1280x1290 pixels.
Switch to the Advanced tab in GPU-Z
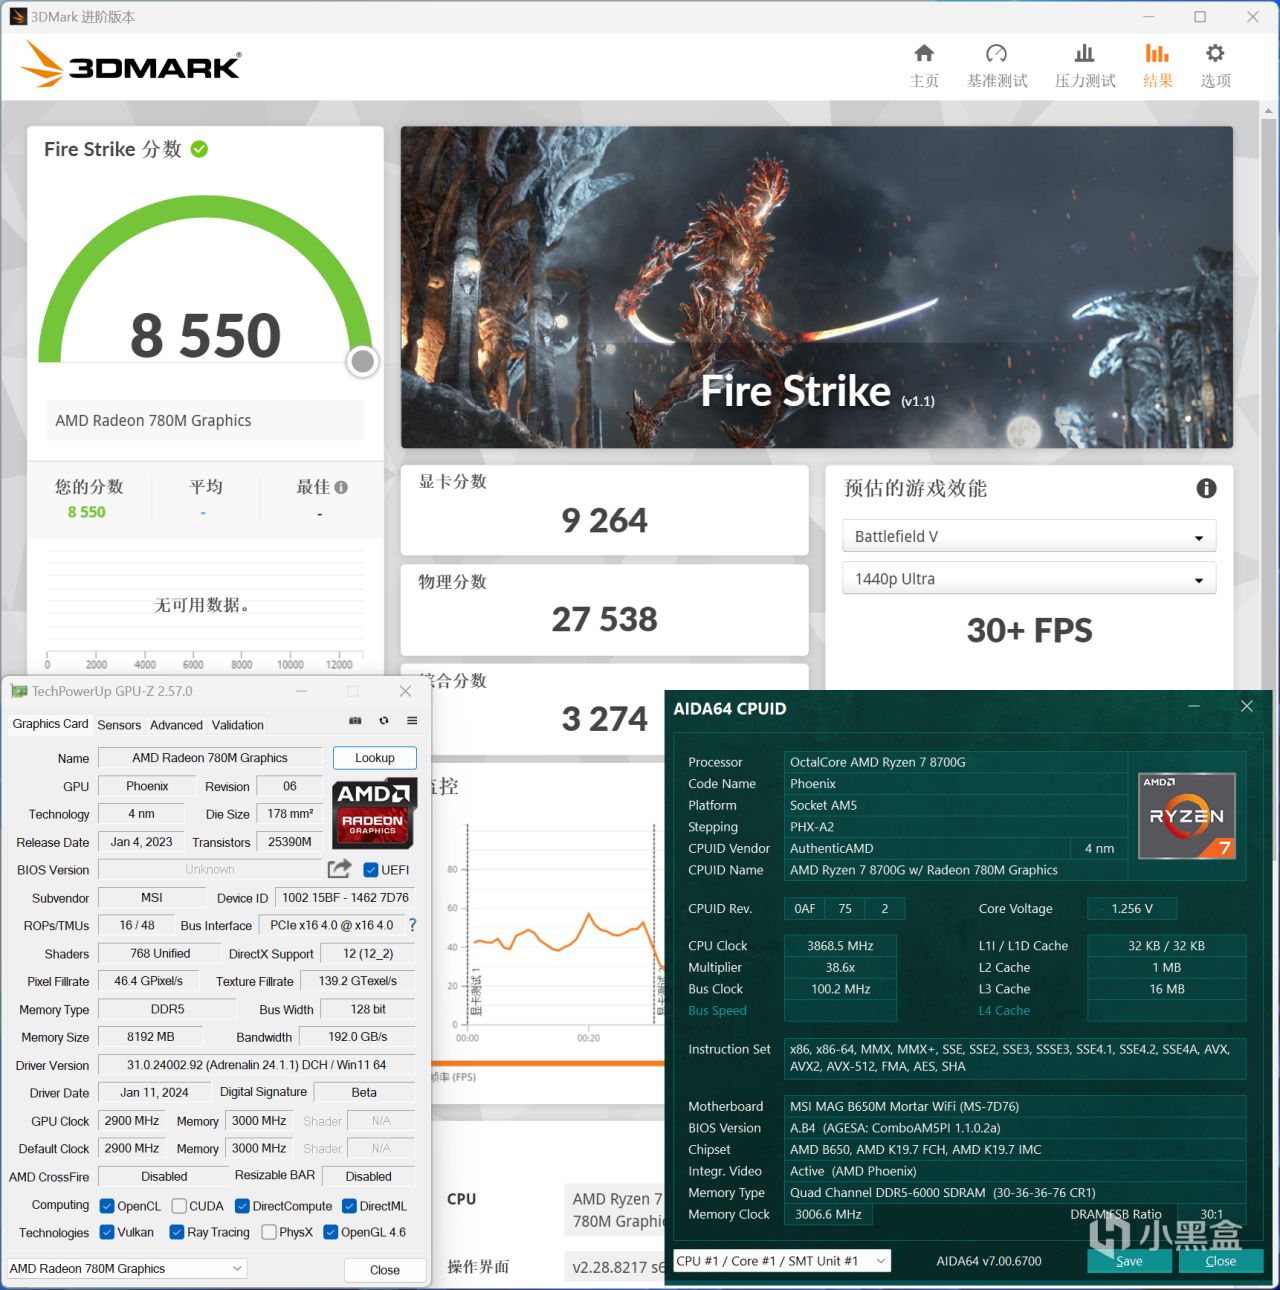(x=176, y=725)
